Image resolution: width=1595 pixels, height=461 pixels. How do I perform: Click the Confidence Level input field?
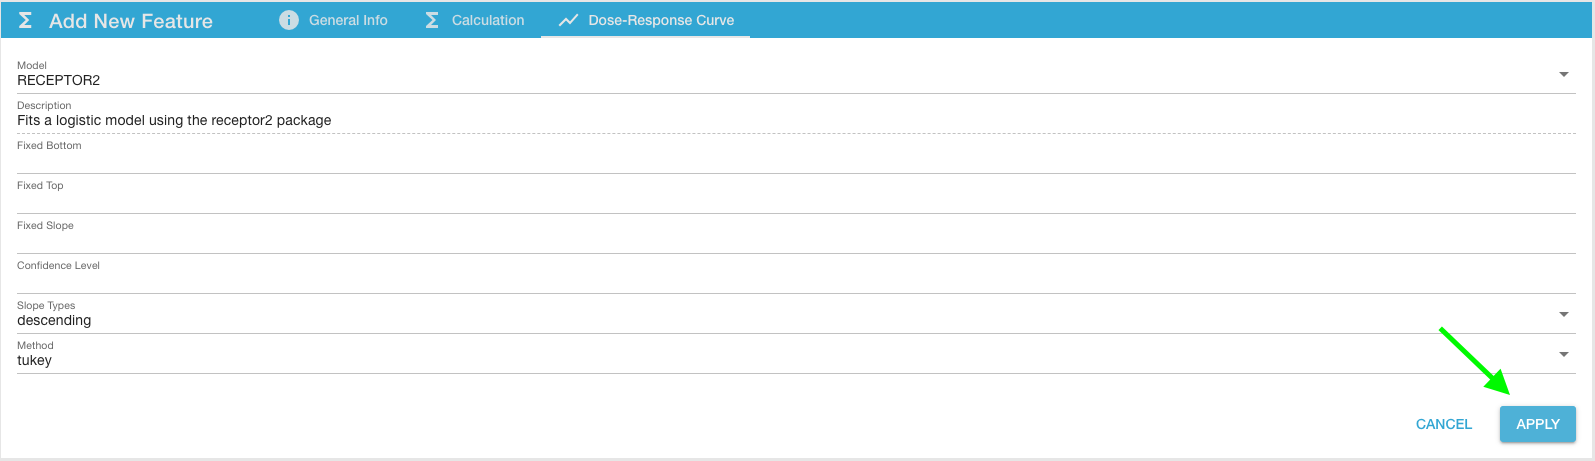coord(796,281)
